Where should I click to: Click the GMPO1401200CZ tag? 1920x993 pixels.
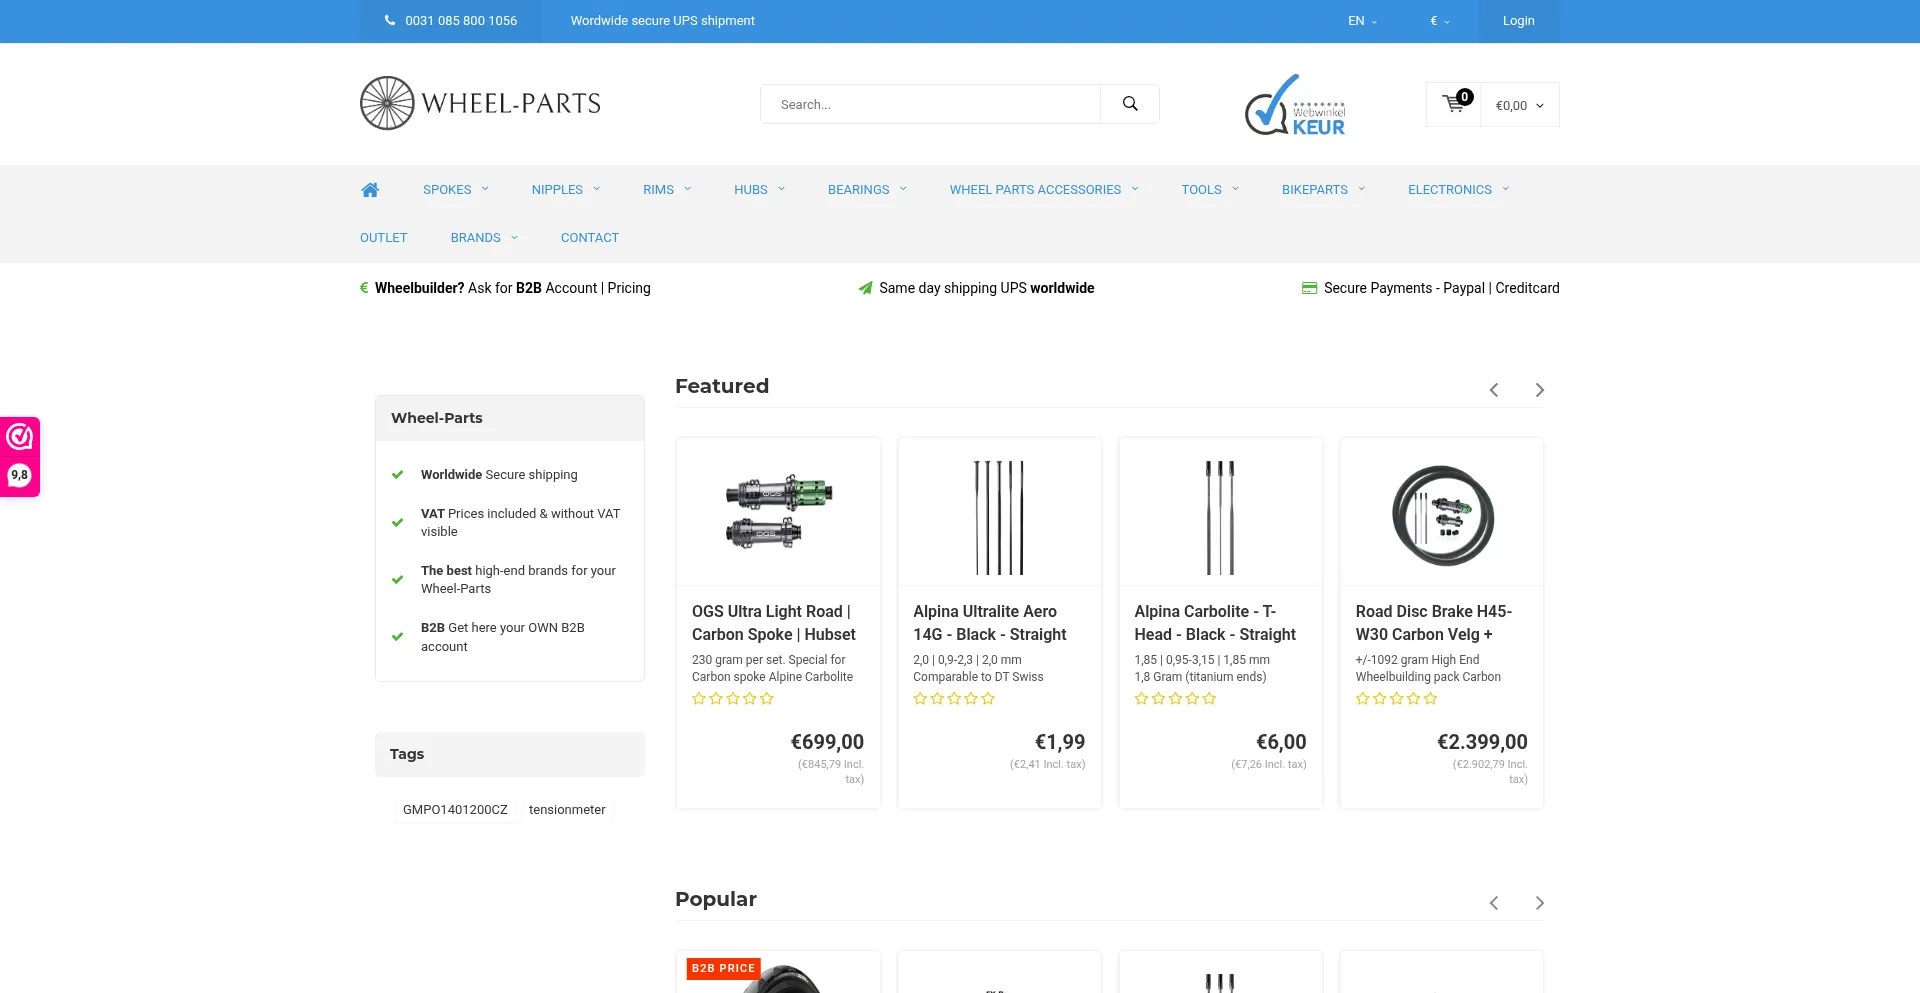tap(455, 810)
